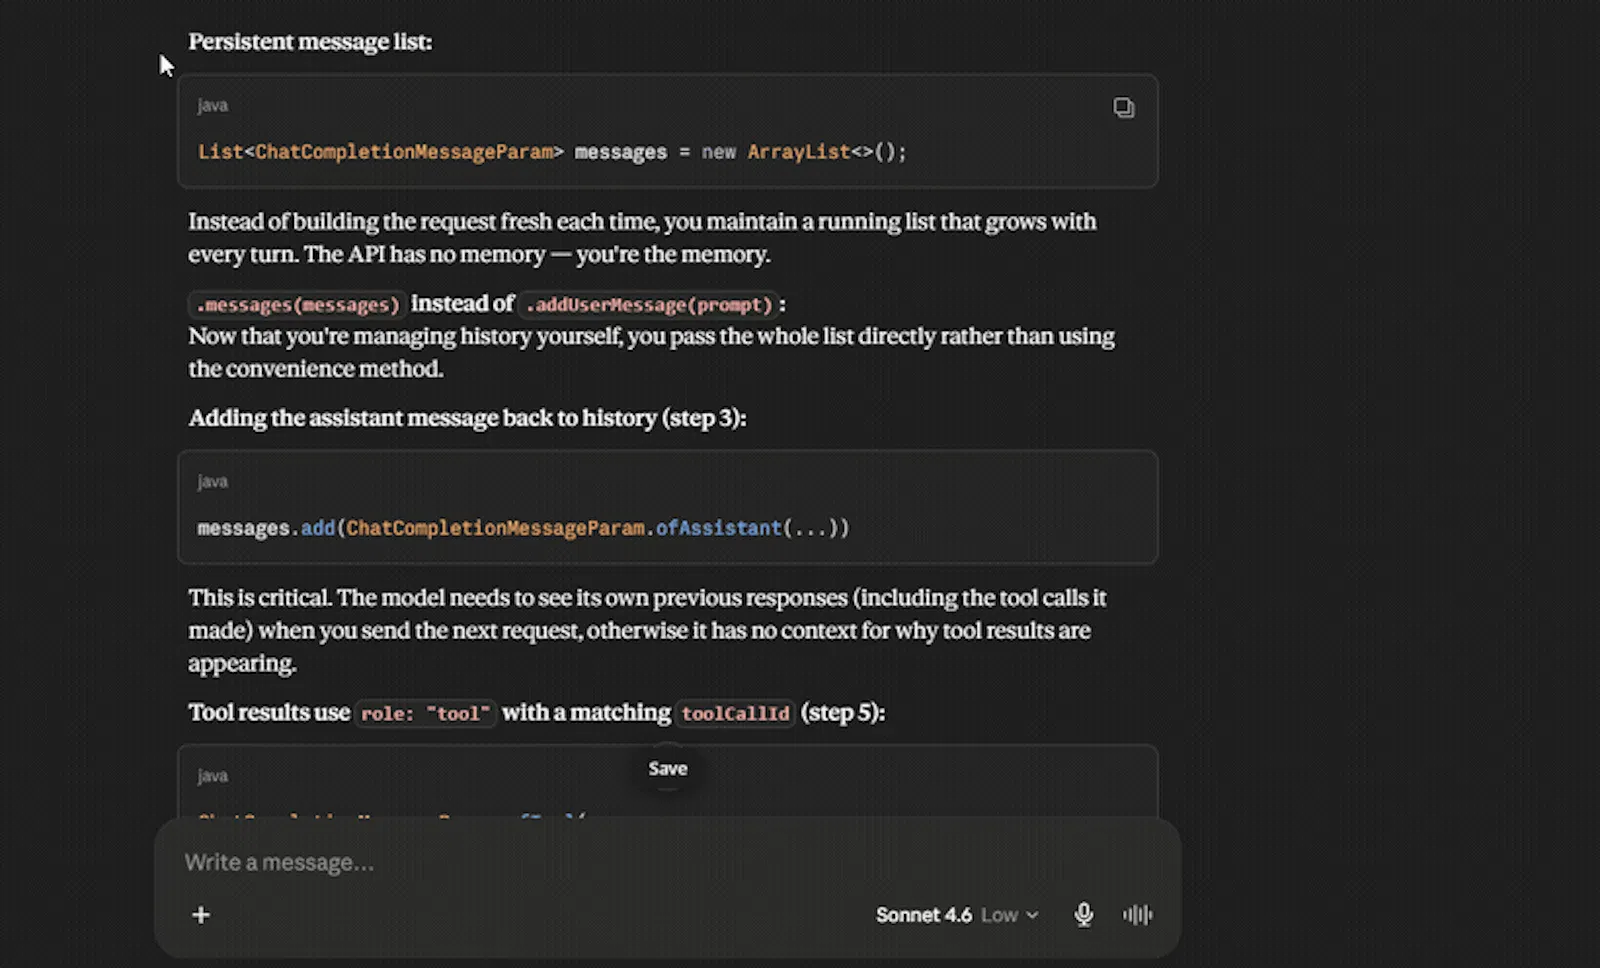1600x968 pixels.
Task: Click the List<ChatCompletionMessageParam> code line
Action: pos(552,152)
